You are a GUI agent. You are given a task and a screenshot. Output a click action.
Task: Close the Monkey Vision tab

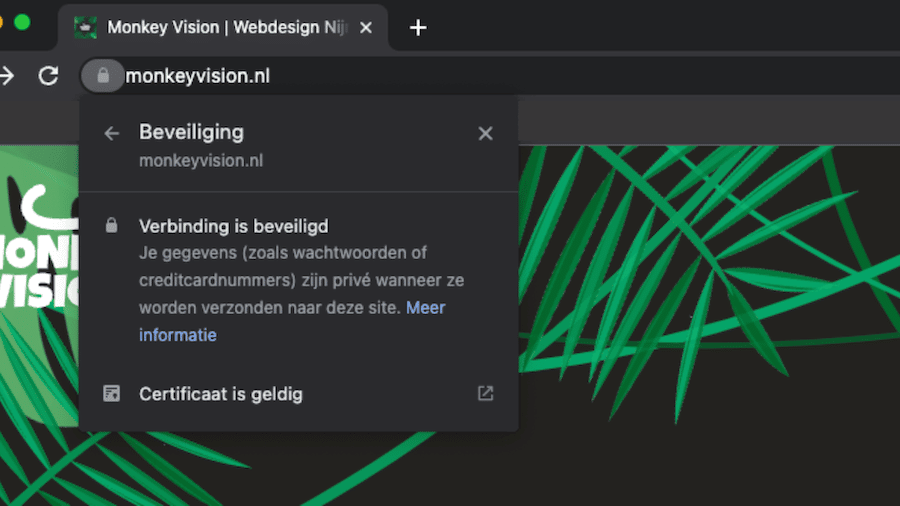pos(366,28)
